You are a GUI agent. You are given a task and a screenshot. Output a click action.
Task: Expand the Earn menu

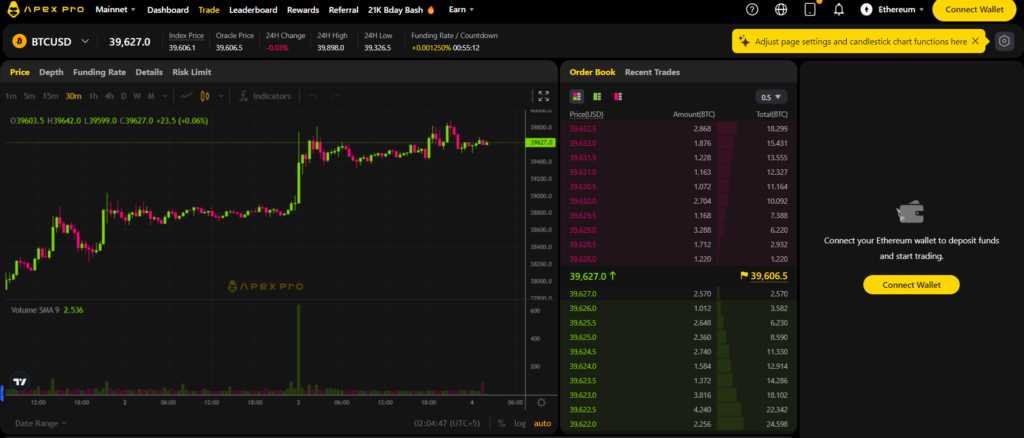461,10
